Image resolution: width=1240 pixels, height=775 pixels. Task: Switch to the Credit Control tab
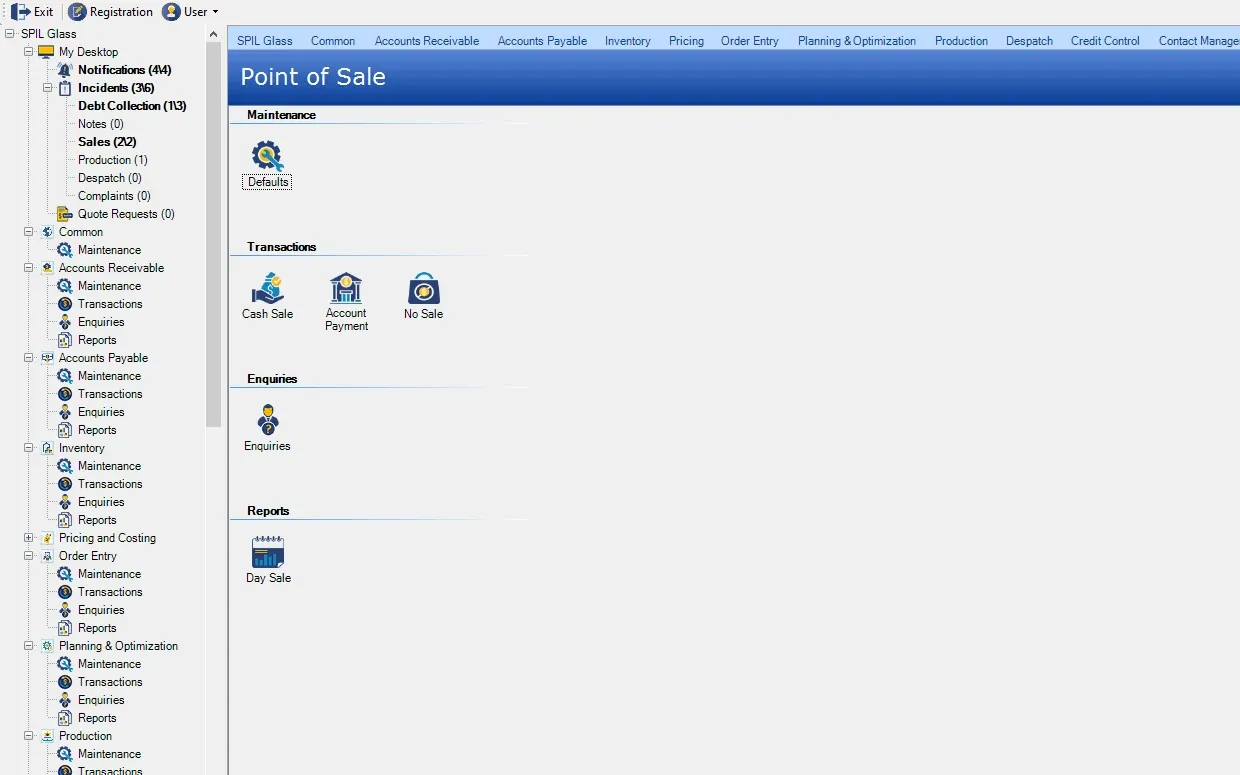[x=1105, y=41]
